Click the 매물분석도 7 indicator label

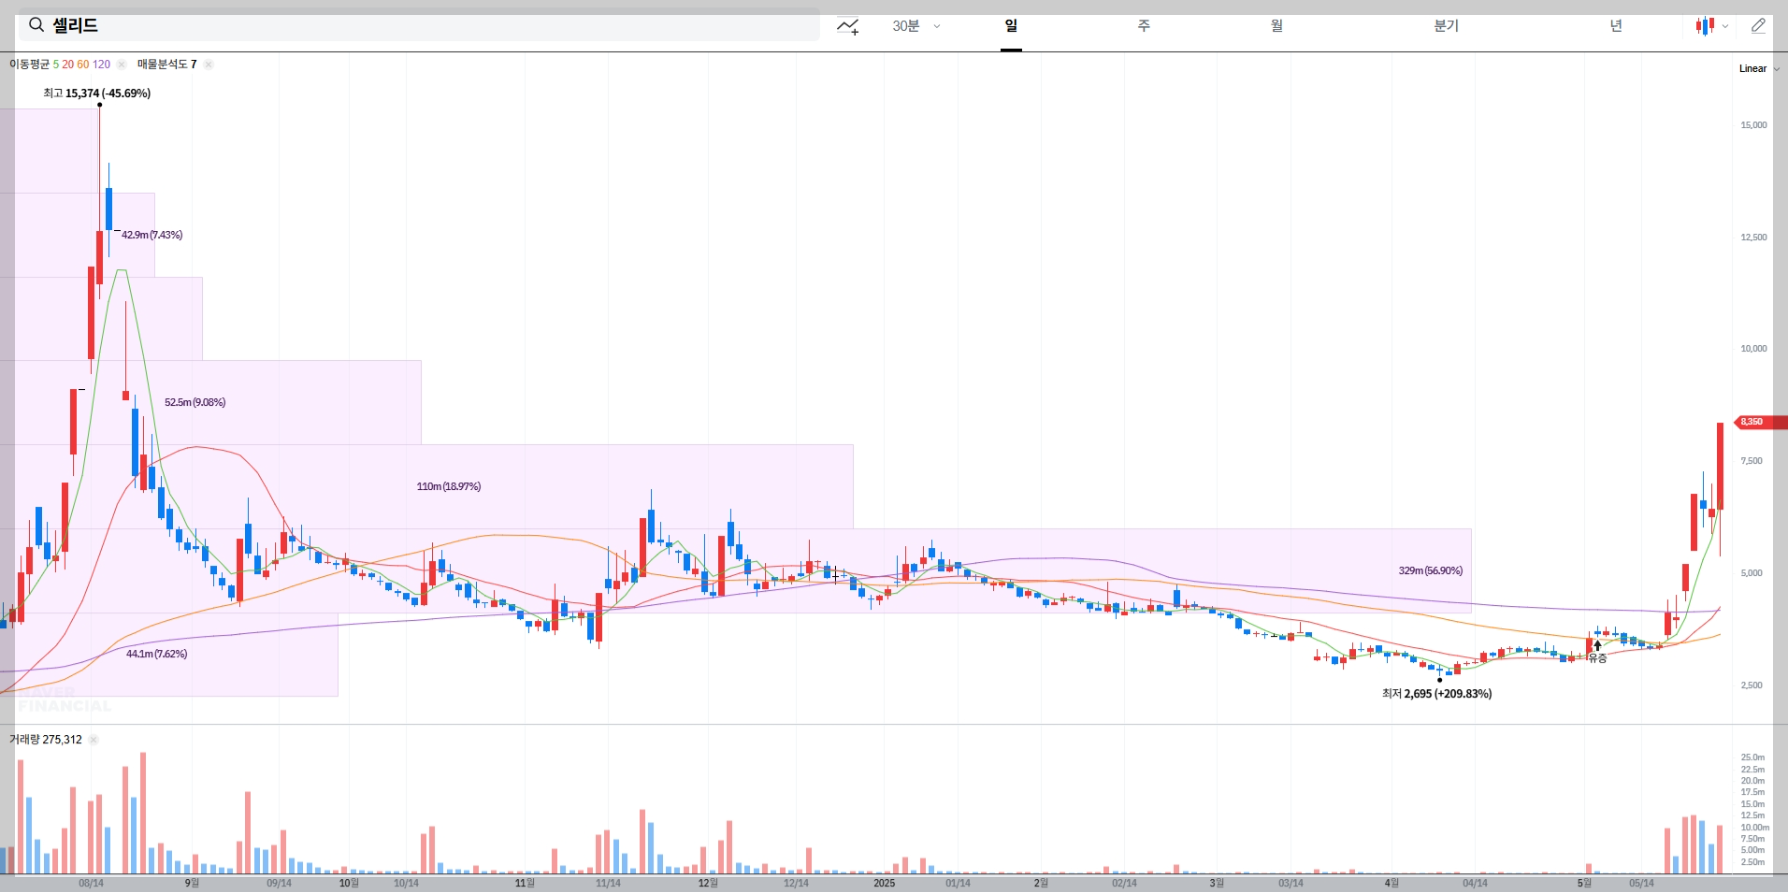pos(167,64)
